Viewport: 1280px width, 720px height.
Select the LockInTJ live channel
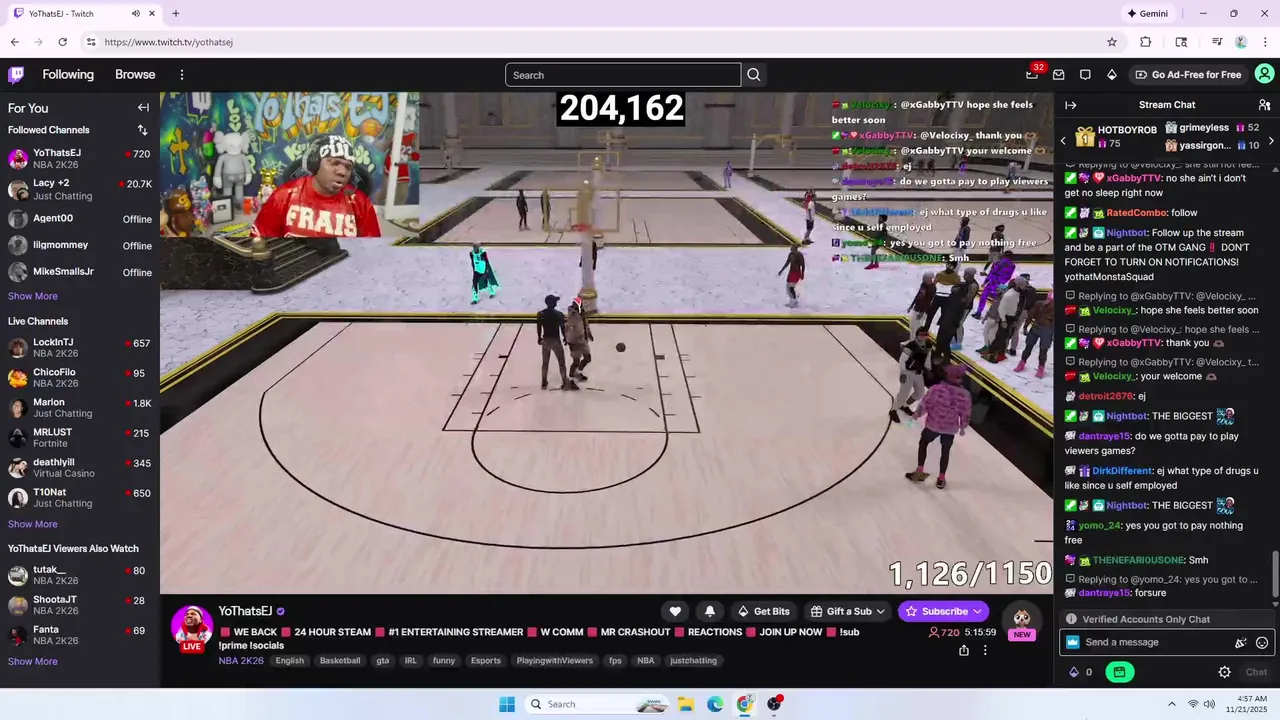(x=80, y=348)
